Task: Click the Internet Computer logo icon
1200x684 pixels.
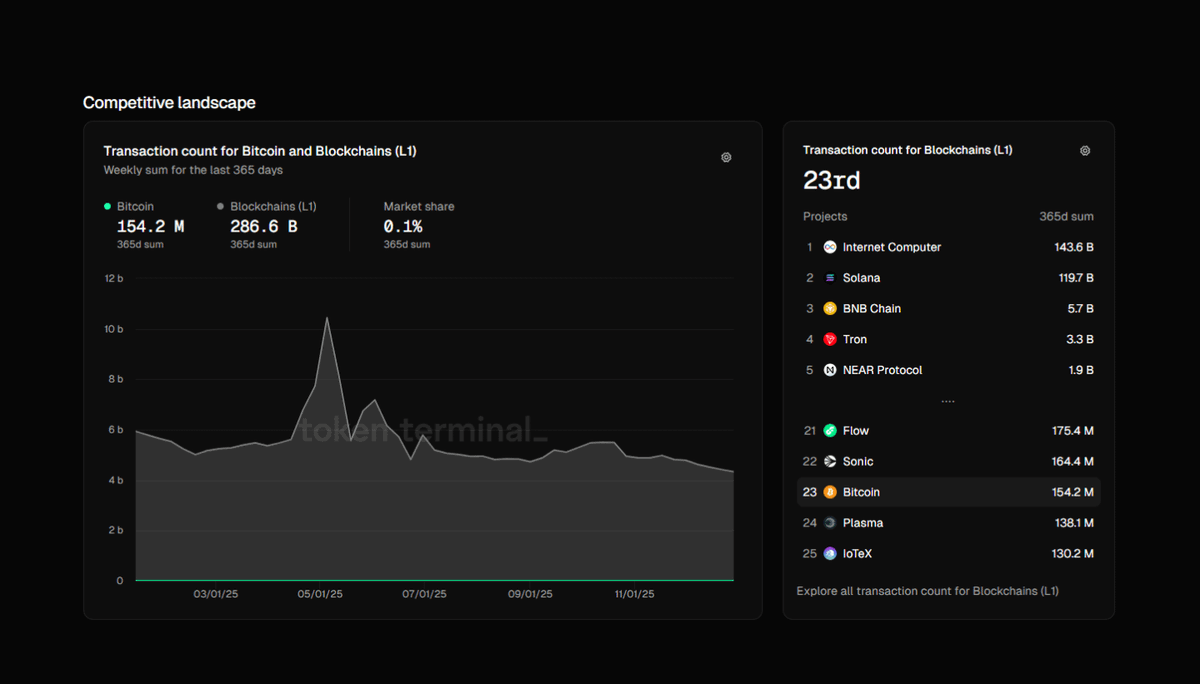Action: pos(830,247)
